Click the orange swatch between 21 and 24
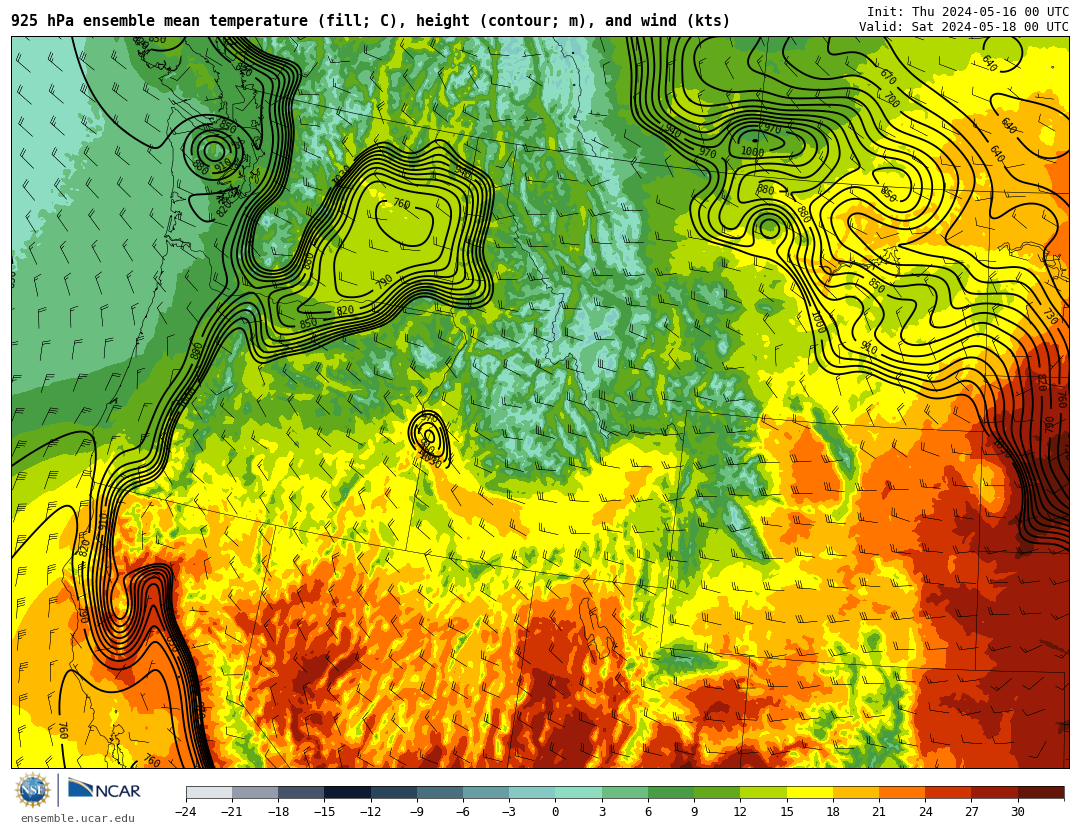This screenshot has height=831, width=1080. (902, 793)
